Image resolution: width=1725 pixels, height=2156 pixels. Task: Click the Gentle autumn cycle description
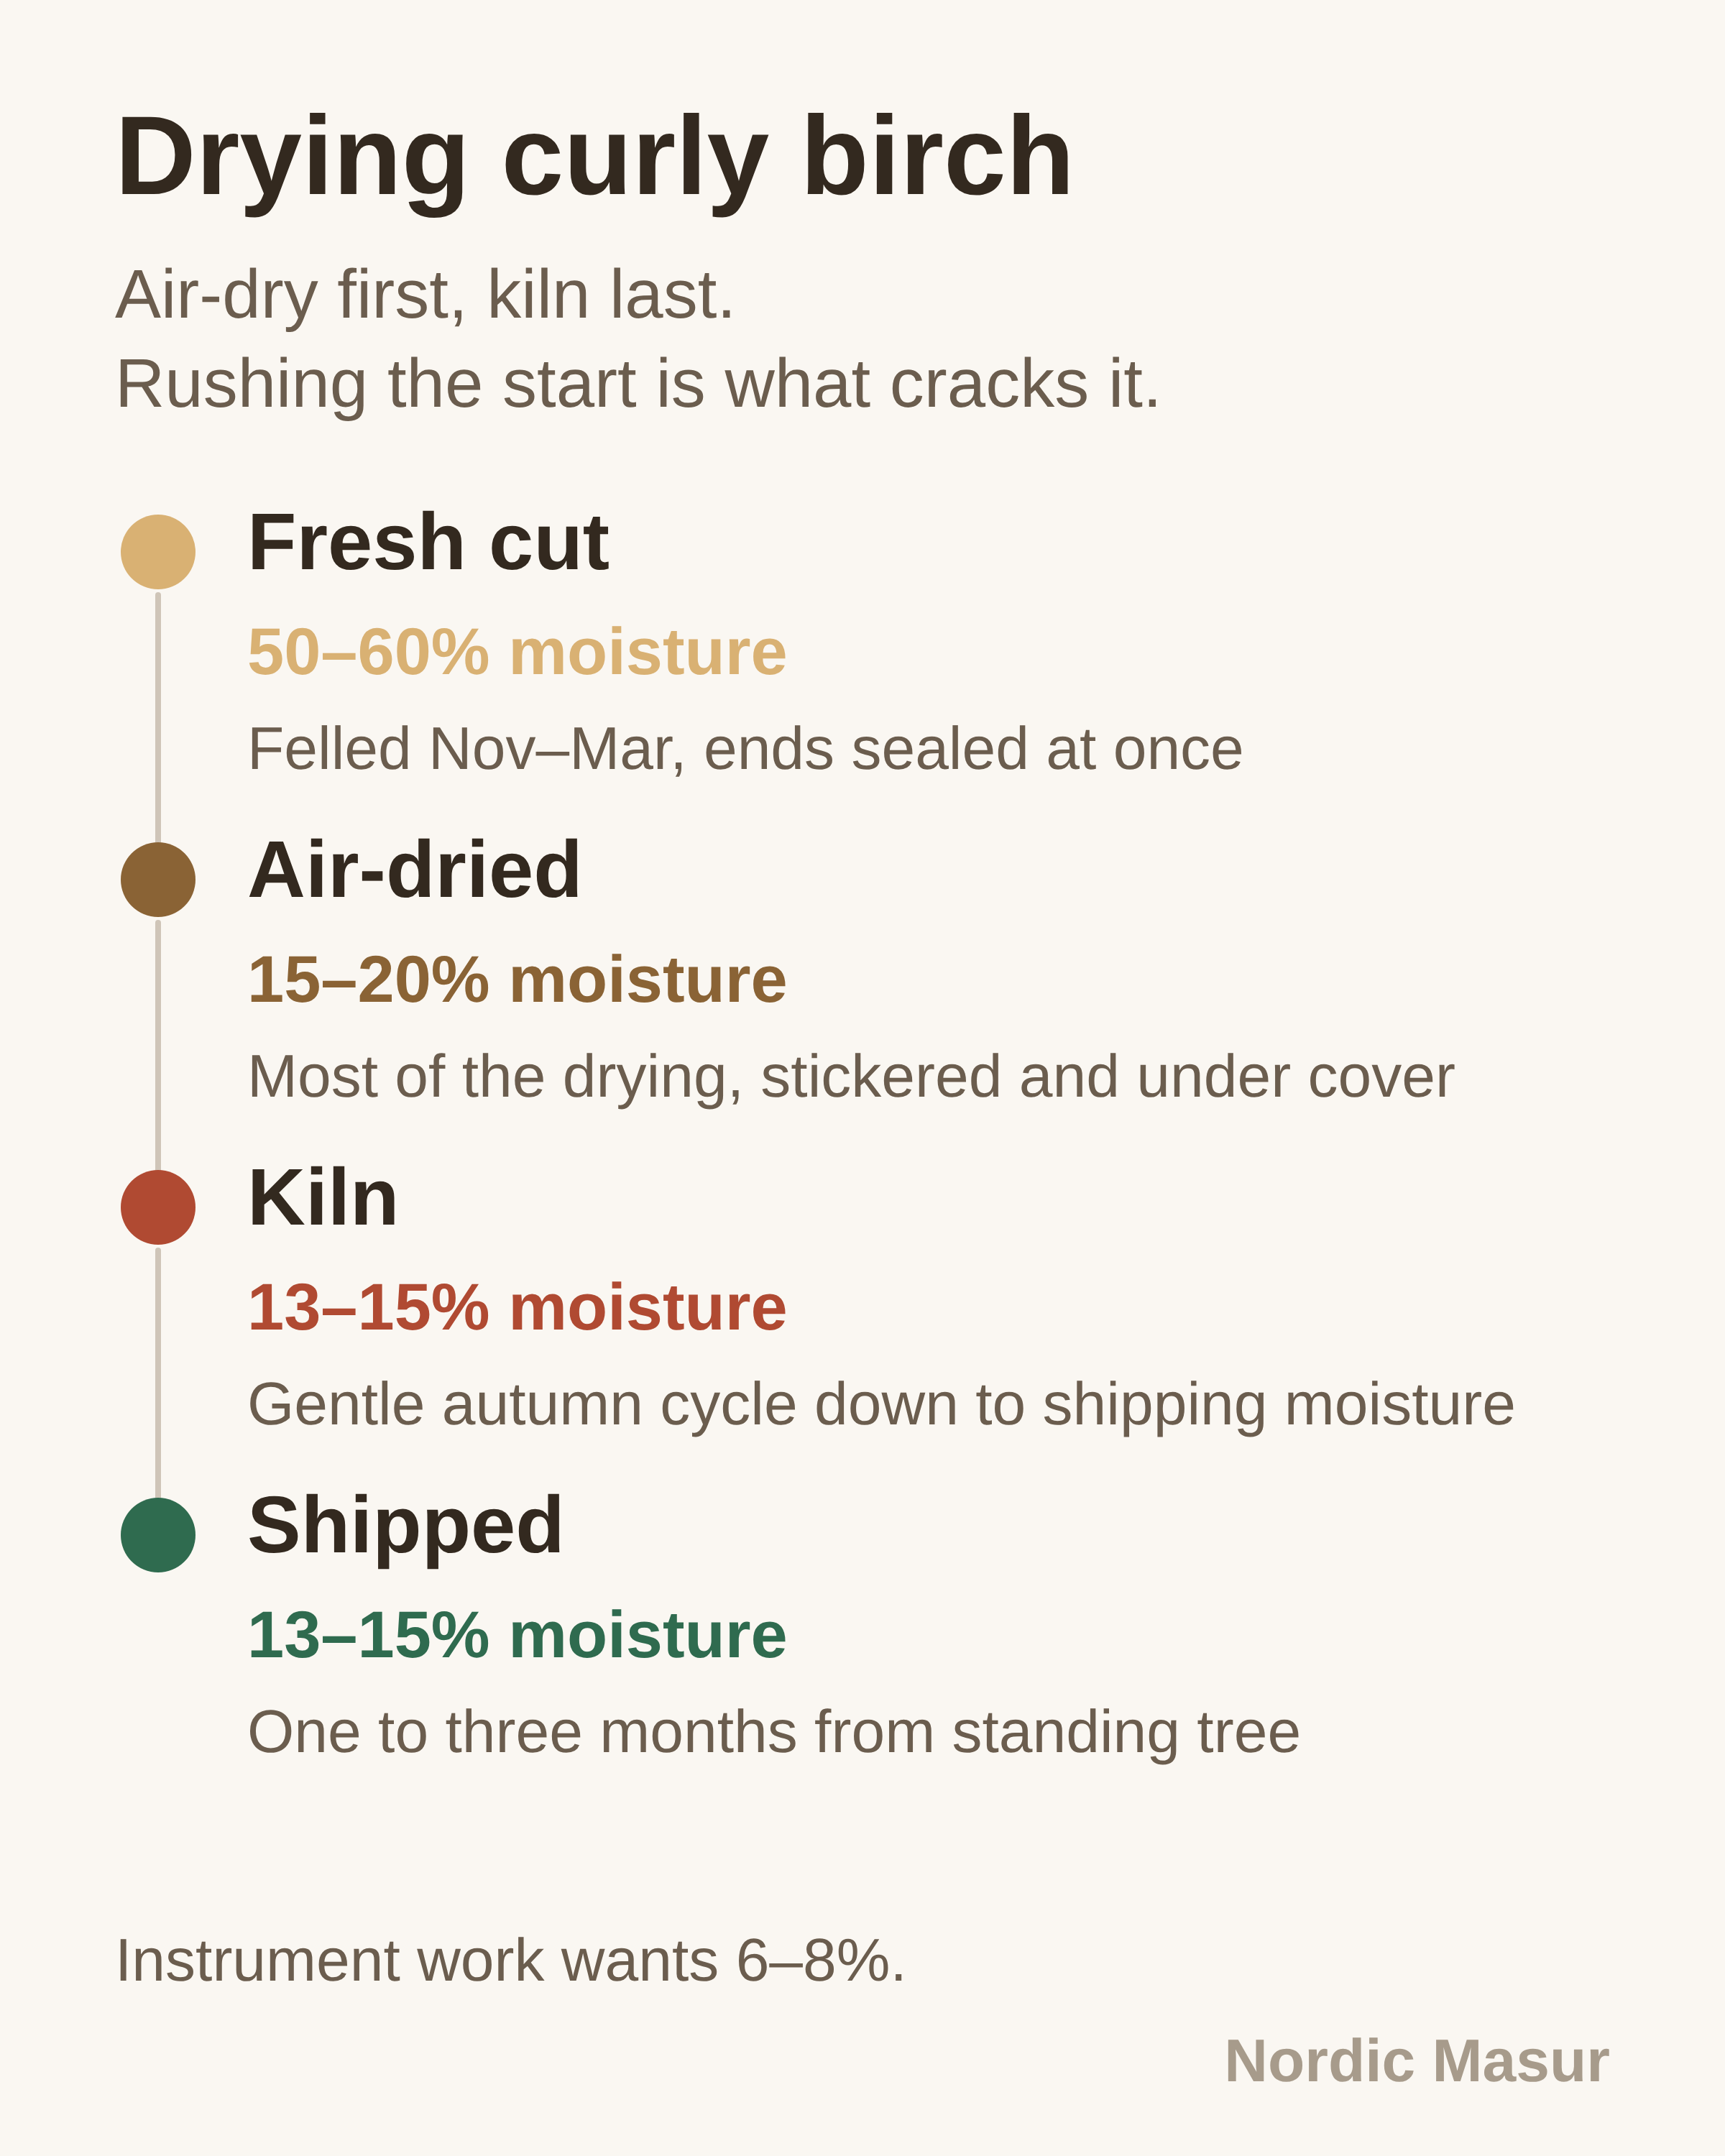(x=881, y=1405)
